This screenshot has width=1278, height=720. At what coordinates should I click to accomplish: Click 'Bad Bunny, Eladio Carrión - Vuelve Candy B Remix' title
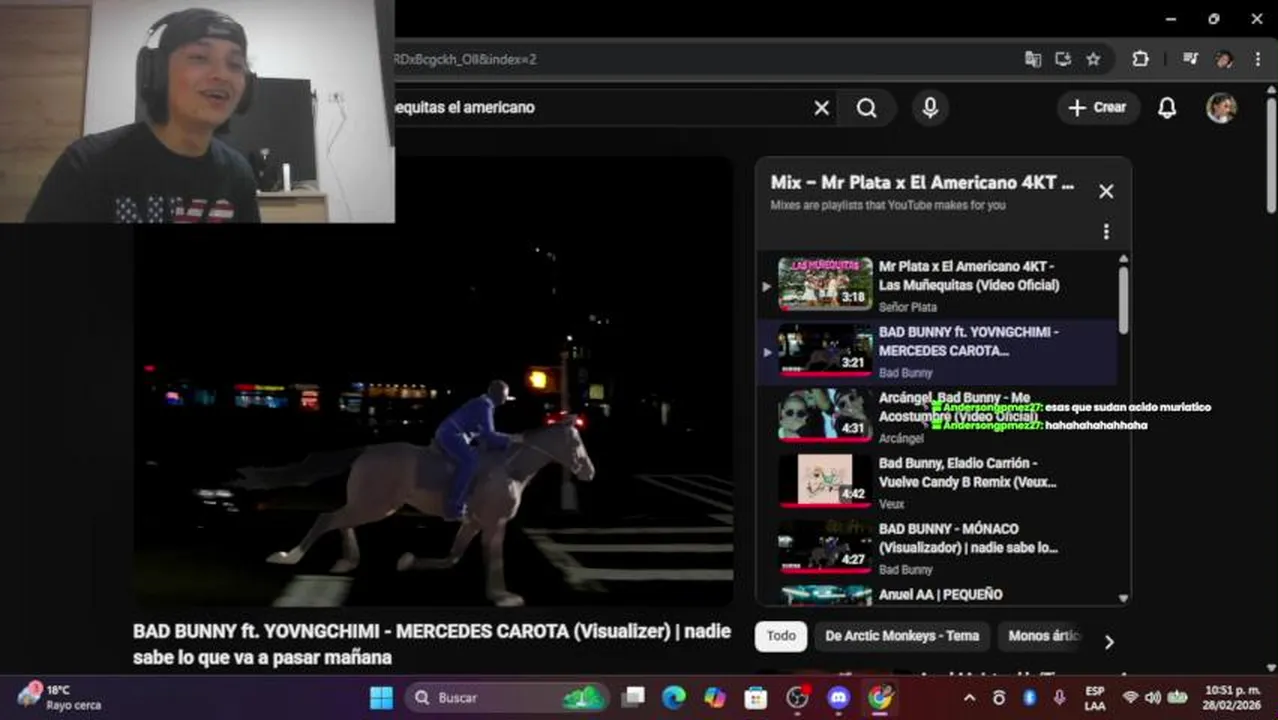(967, 472)
